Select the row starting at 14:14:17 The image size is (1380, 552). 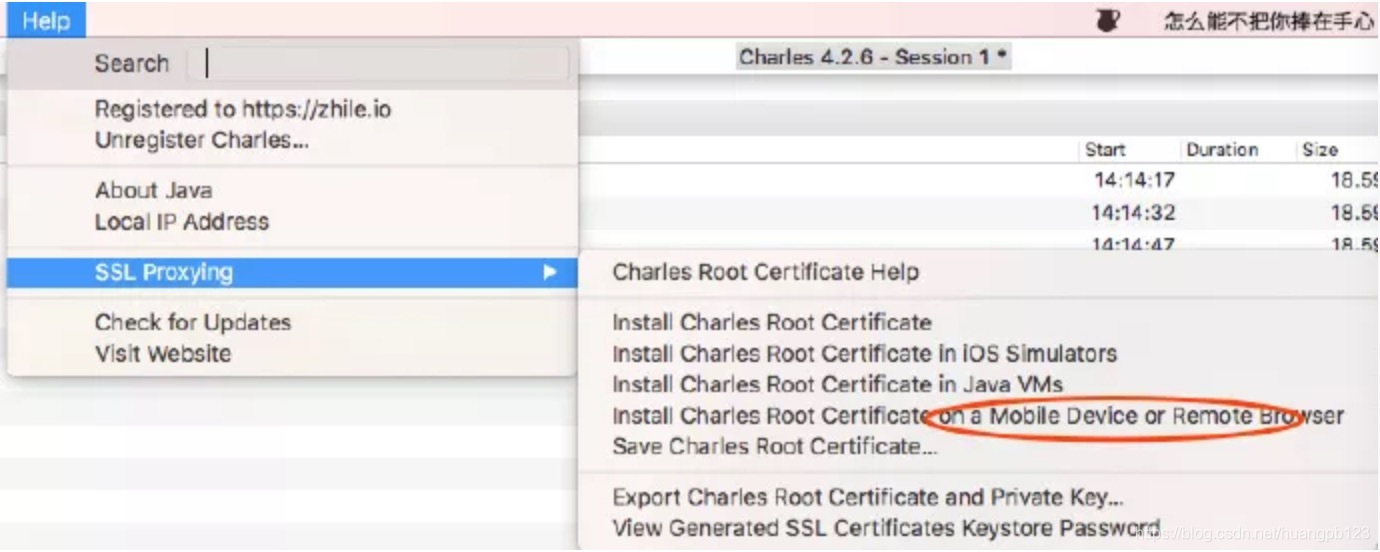click(x=980, y=181)
